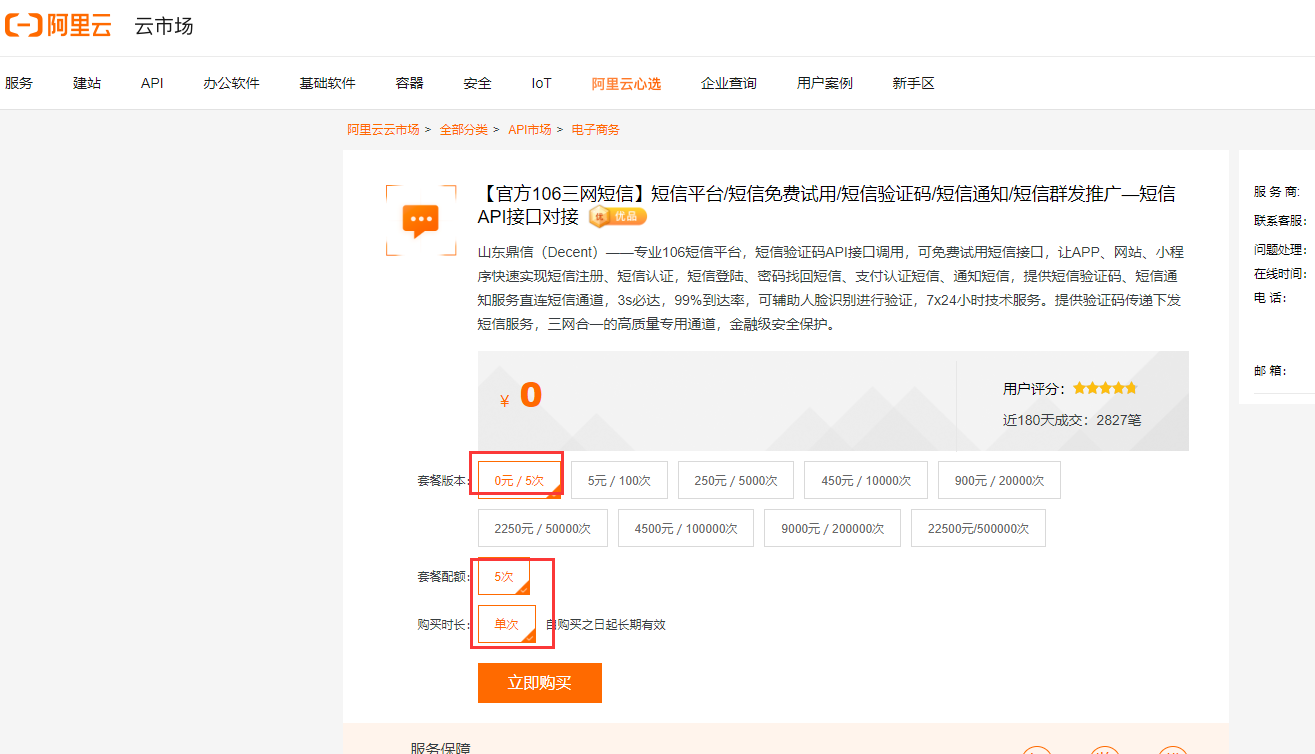Go to API市场 breadcrumb
Screen dimensions: 1315x754
(530, 130)
